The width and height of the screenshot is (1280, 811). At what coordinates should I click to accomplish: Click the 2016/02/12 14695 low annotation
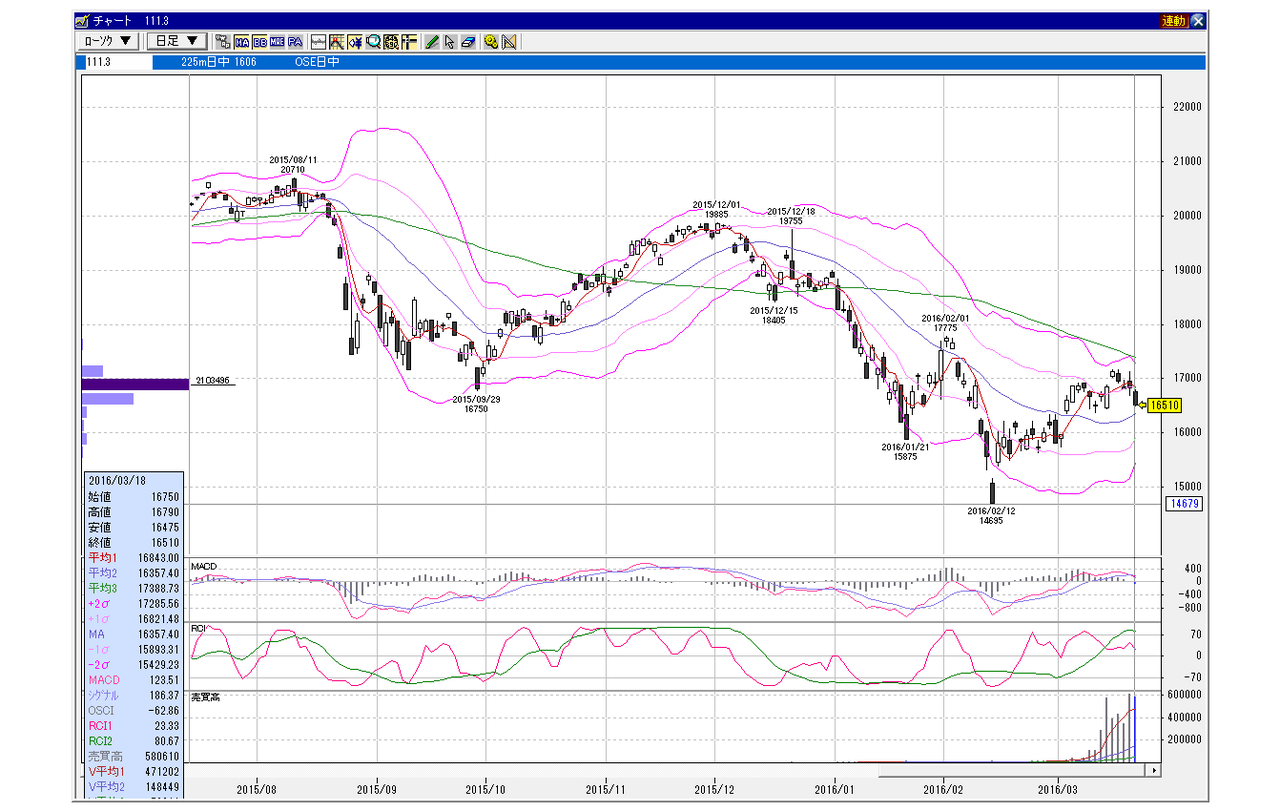tap(991, 515)
